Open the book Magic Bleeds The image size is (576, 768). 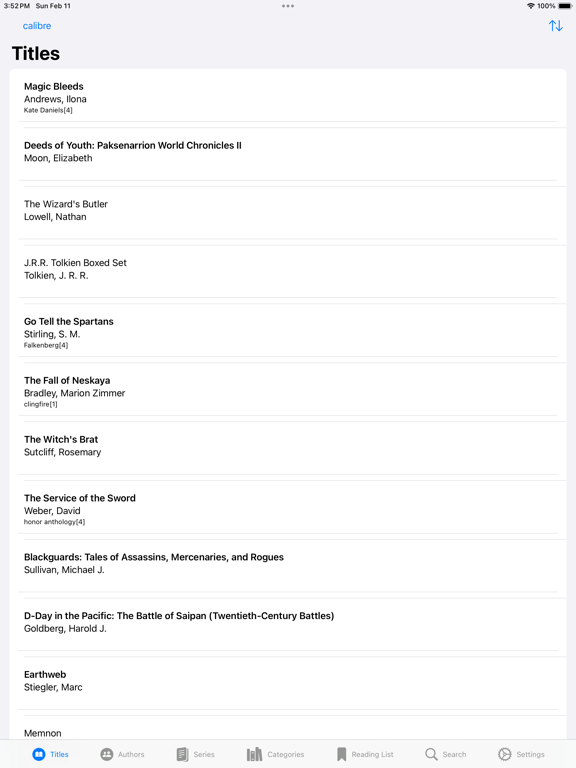[288, 98]
